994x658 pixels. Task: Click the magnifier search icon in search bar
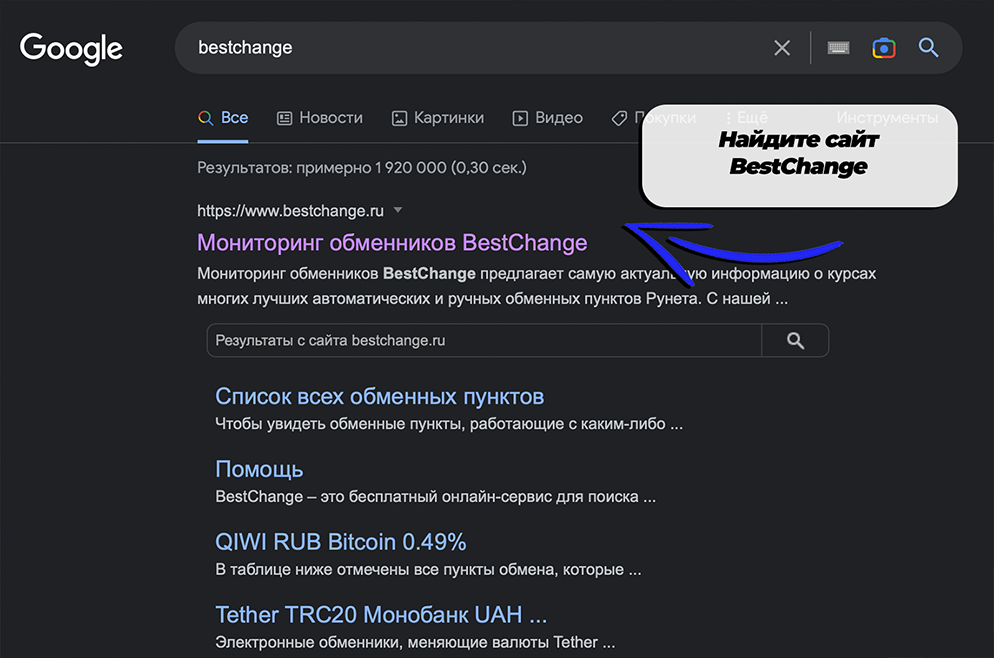(x=929, y=48)
